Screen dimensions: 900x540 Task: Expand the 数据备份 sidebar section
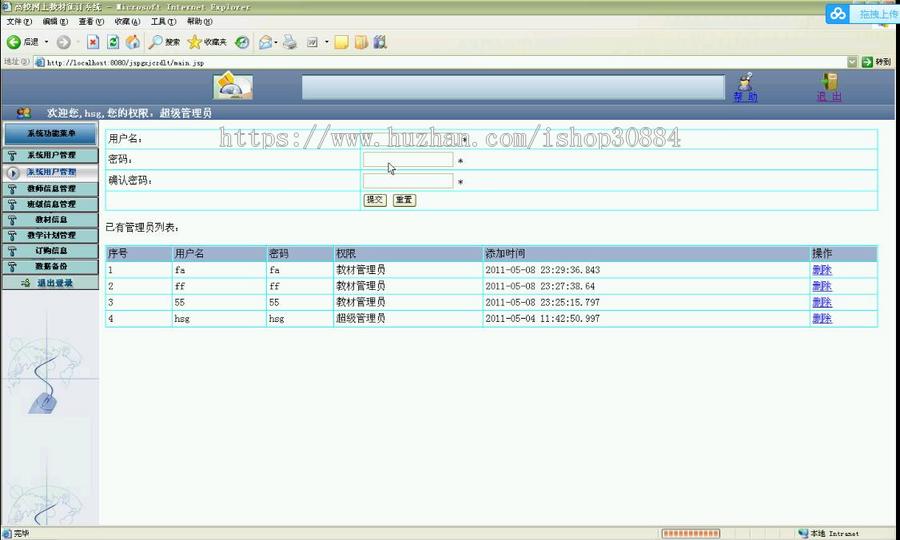(x=51, y=266)
